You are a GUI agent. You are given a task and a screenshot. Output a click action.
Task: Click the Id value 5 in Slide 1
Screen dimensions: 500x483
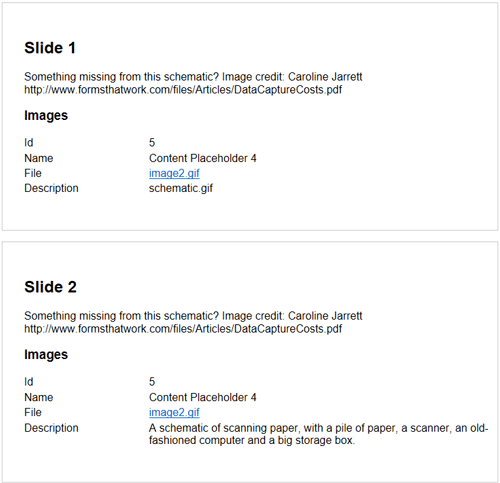coord(152,143)
